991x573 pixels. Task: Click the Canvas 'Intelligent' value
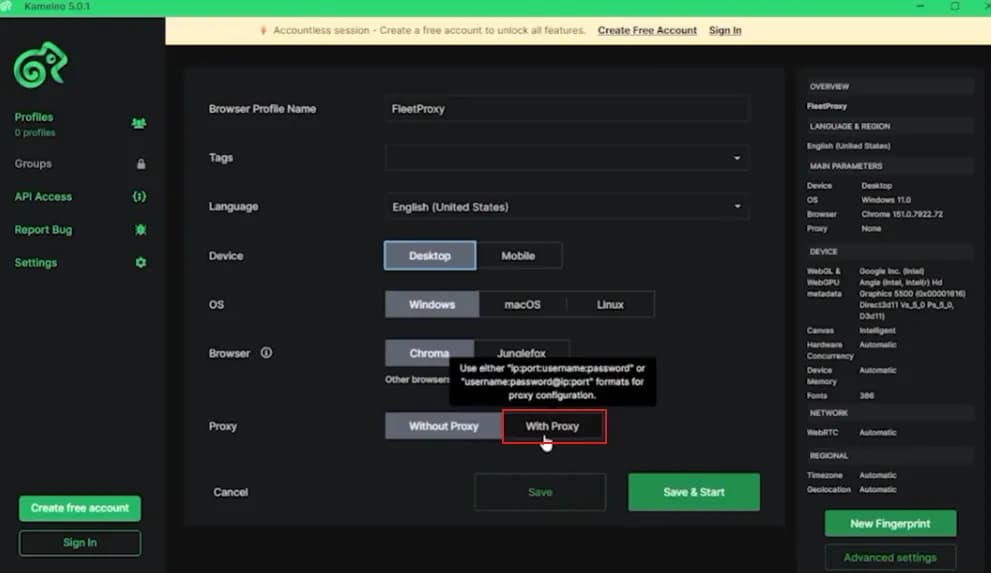(x=877, y=330)
